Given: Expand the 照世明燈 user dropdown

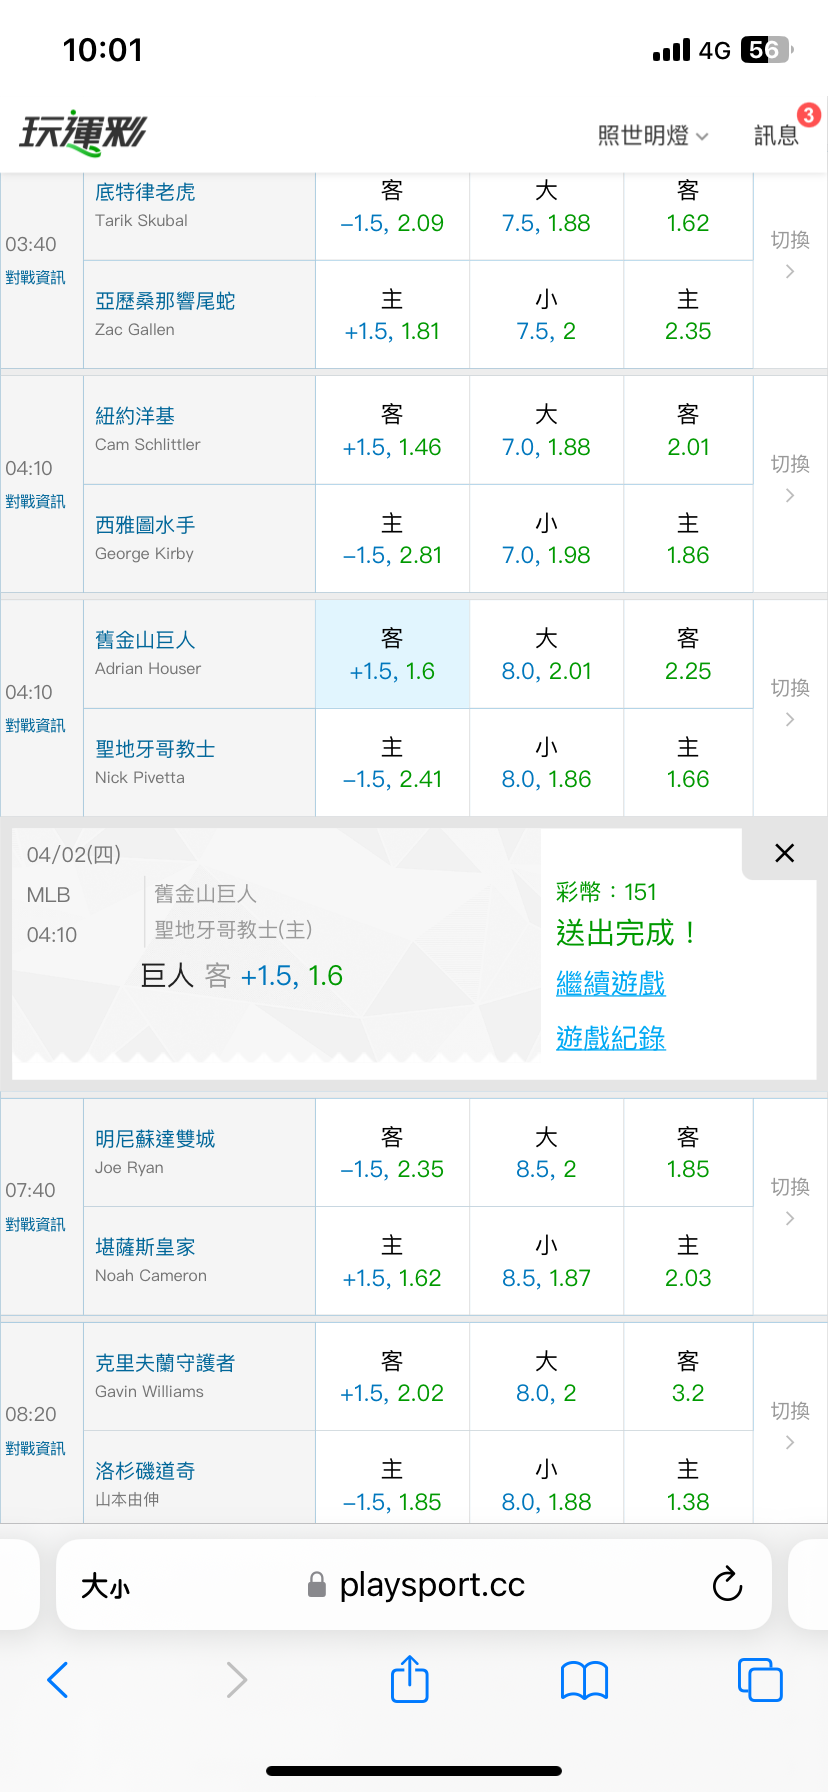Looking at the screenshot, I should [x=653, y=135].
